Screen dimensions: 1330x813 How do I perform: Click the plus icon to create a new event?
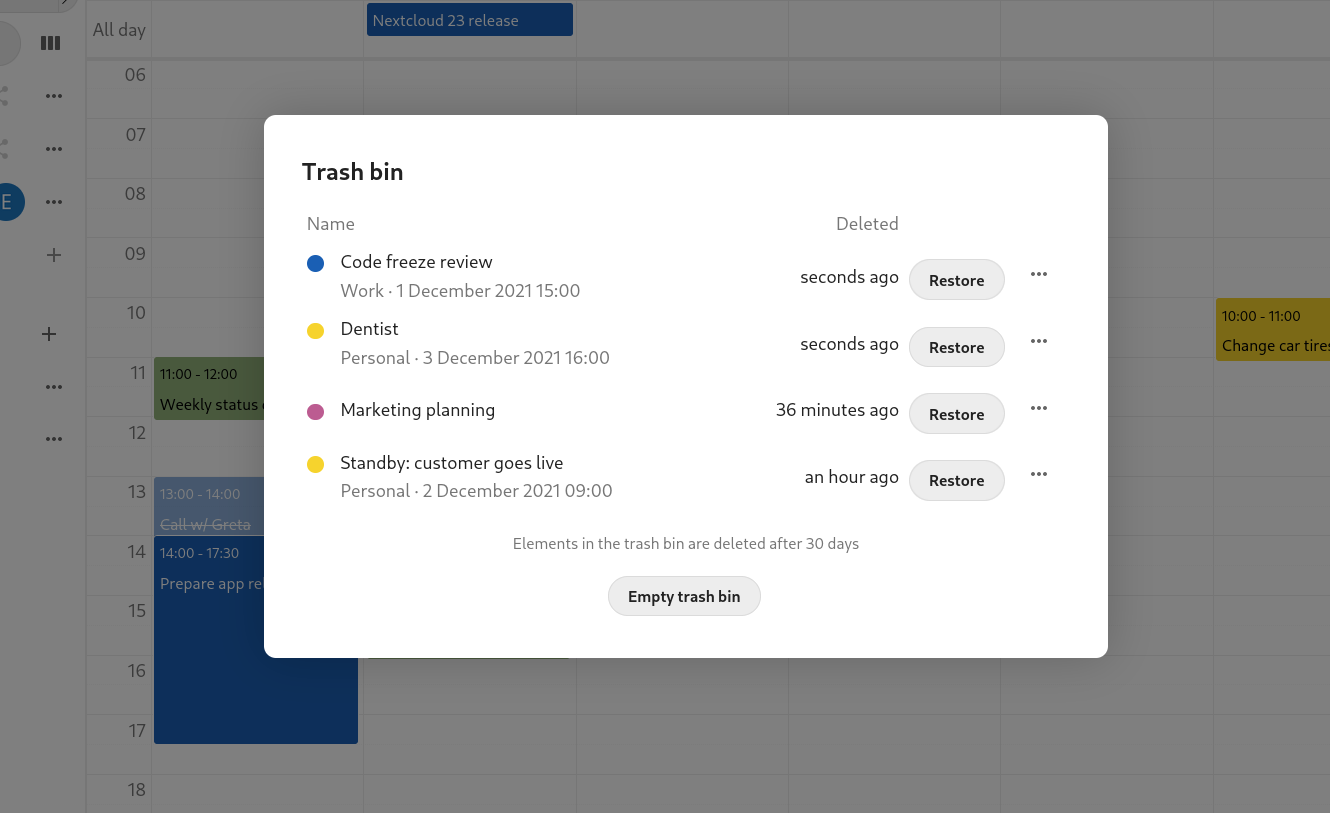point(53,255)
